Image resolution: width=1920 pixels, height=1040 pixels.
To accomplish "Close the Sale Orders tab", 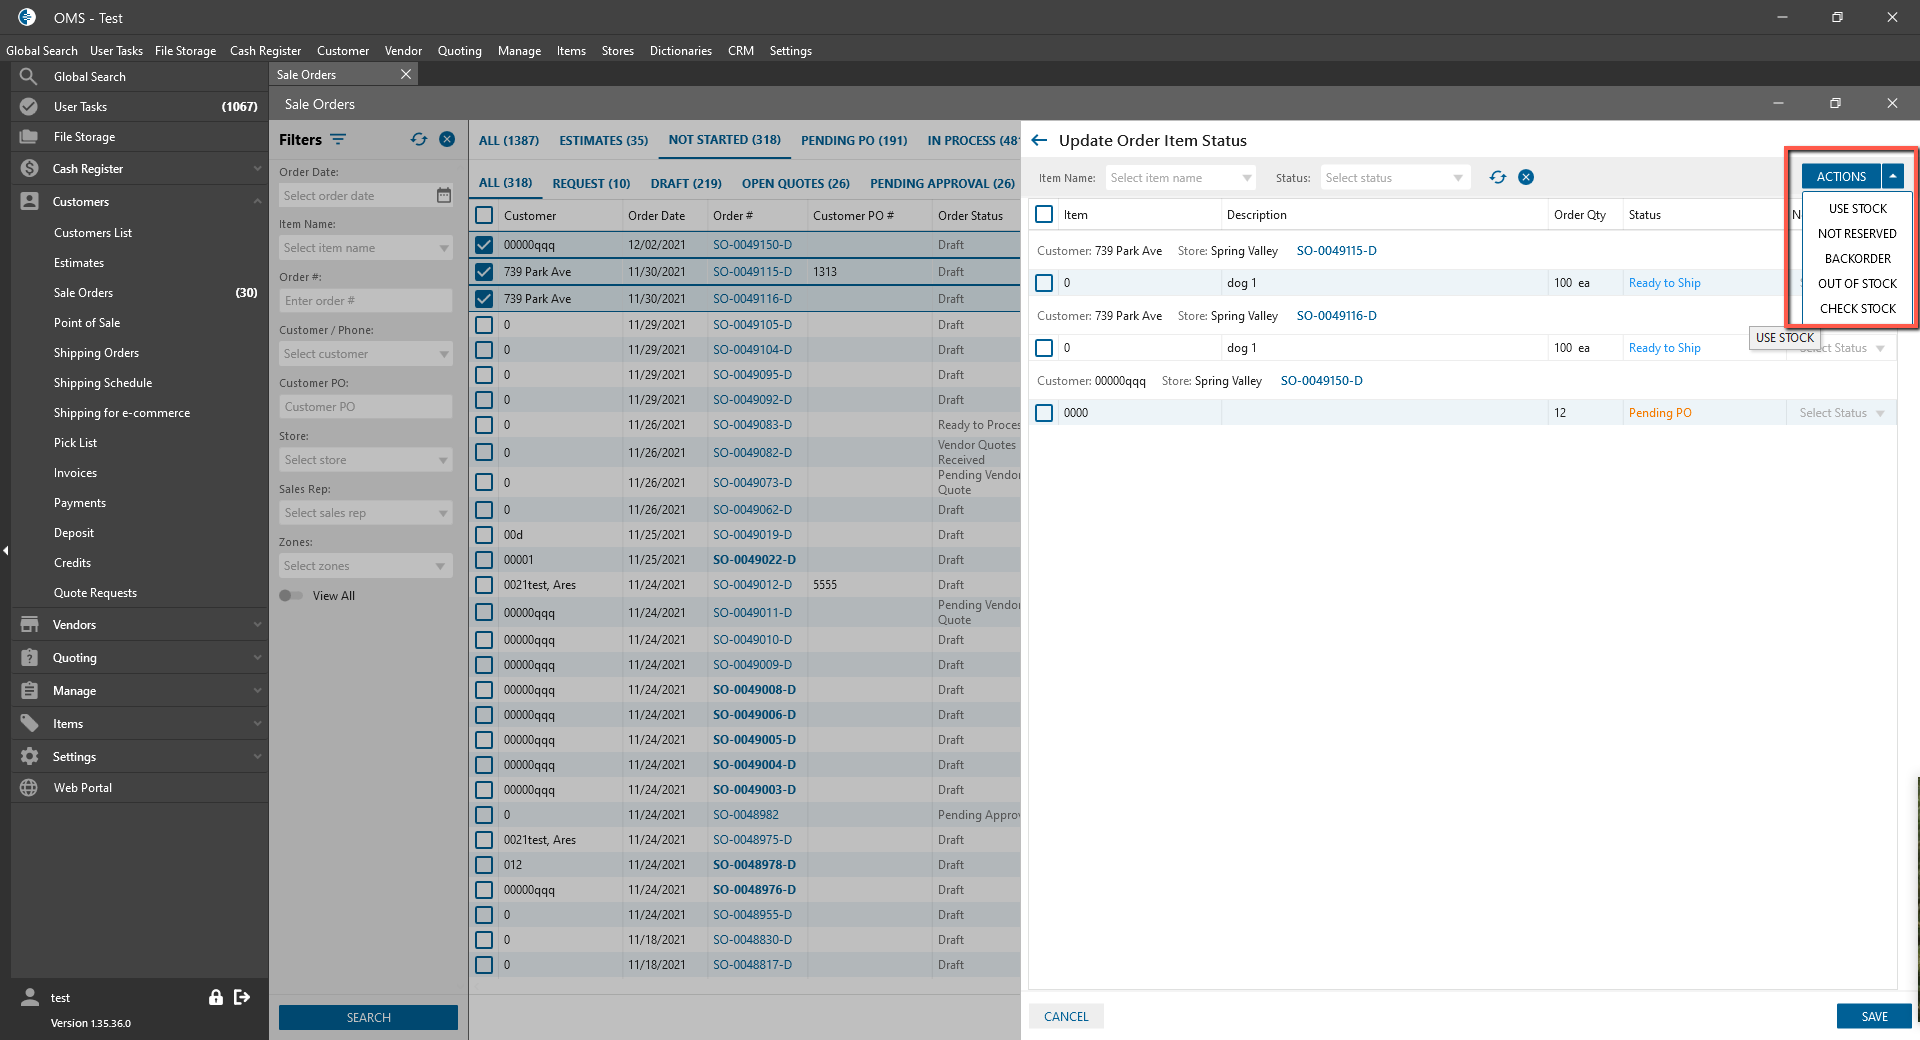I will (406, 75).
